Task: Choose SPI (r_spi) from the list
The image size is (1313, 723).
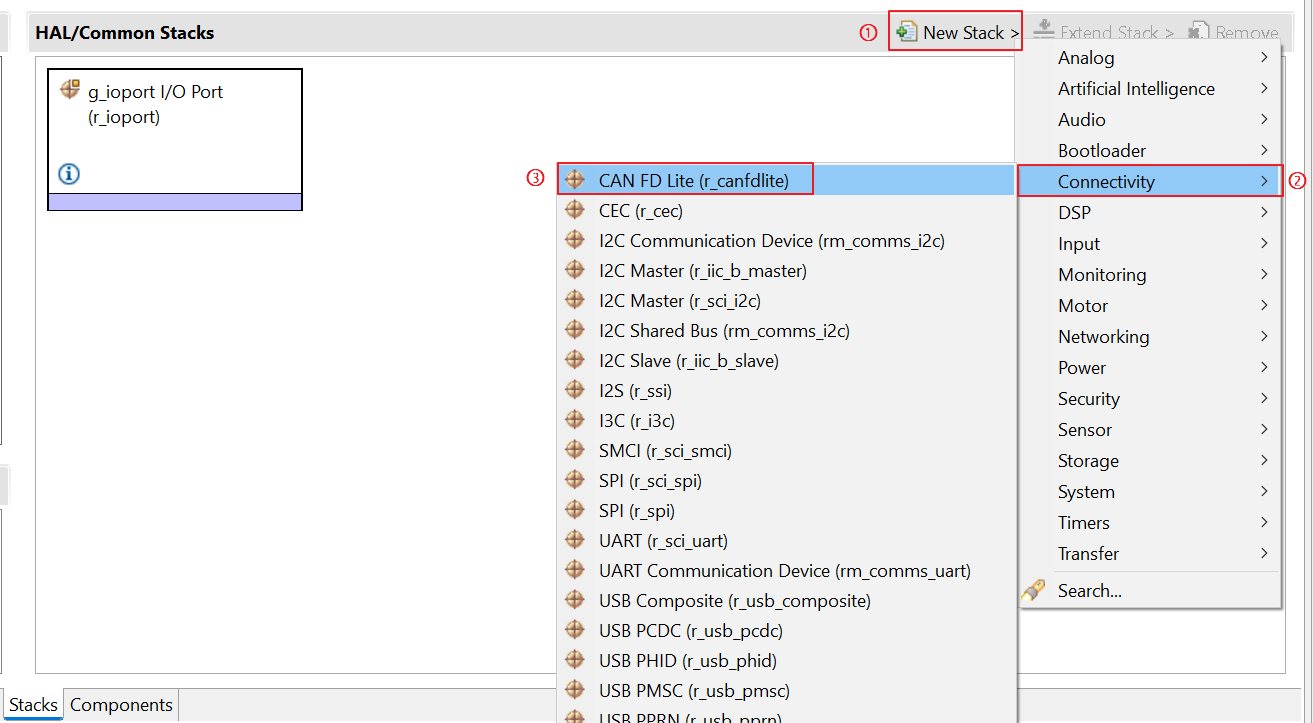Action: tap(637, 511)
